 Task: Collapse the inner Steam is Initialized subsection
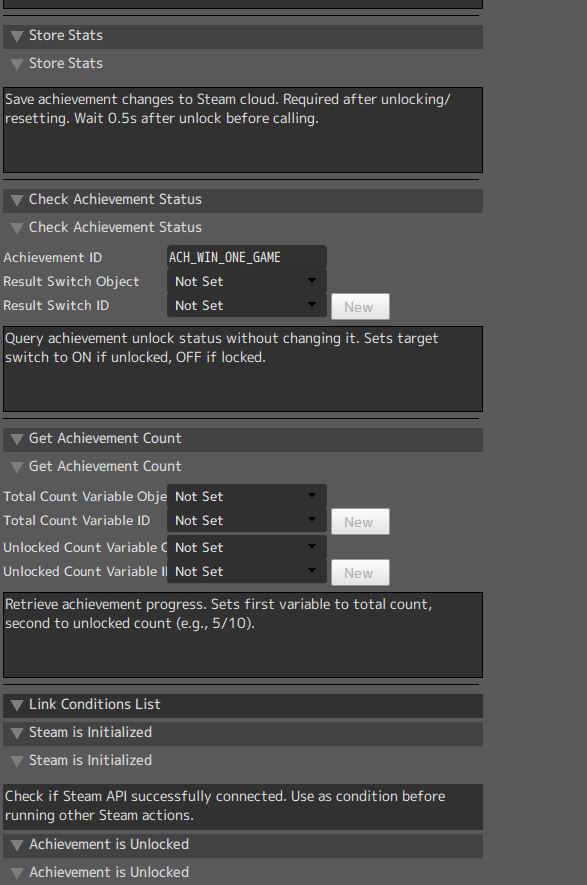17,761
